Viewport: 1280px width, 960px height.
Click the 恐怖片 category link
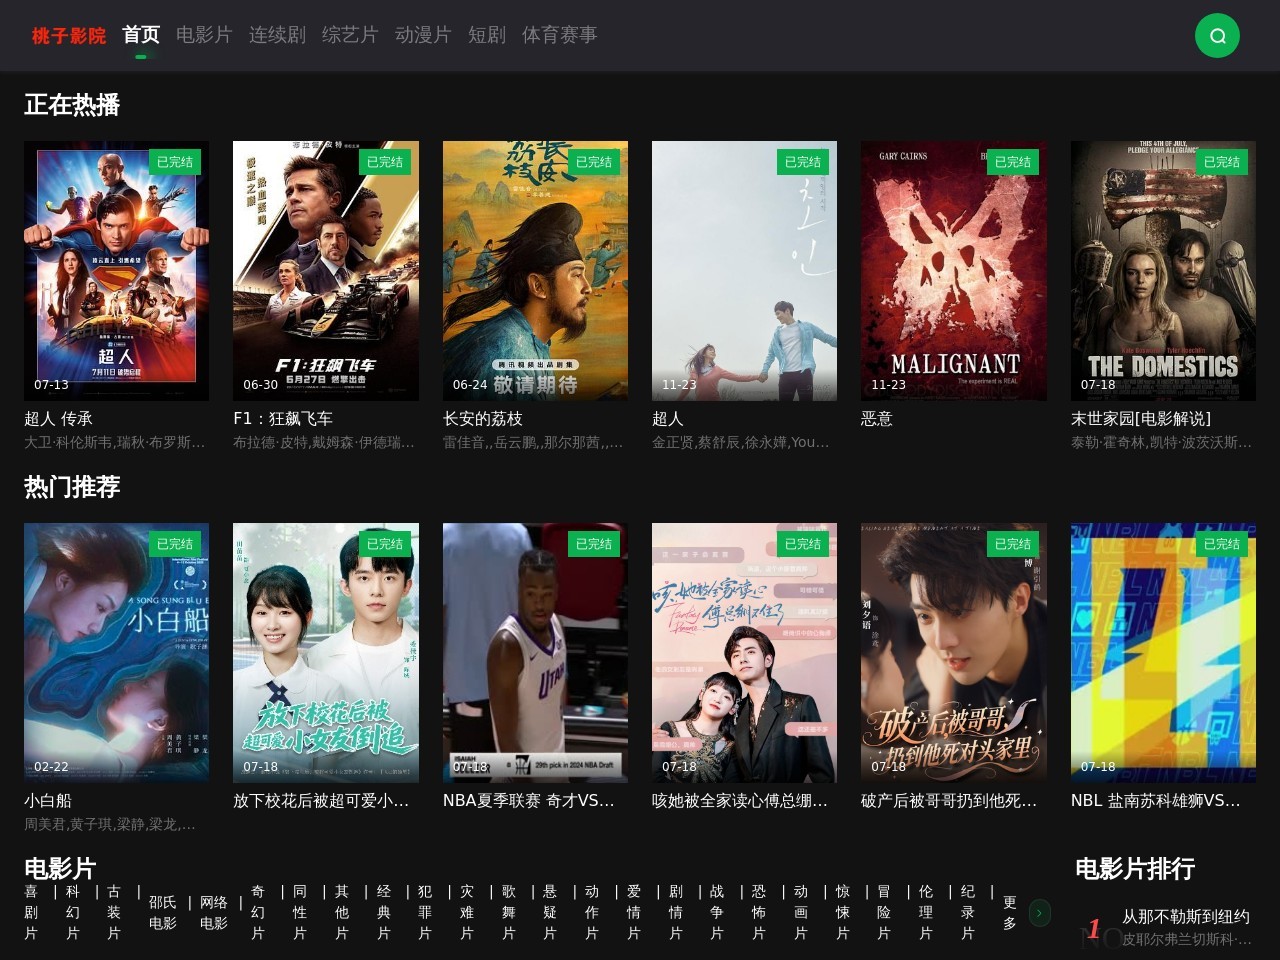point(759,912)
